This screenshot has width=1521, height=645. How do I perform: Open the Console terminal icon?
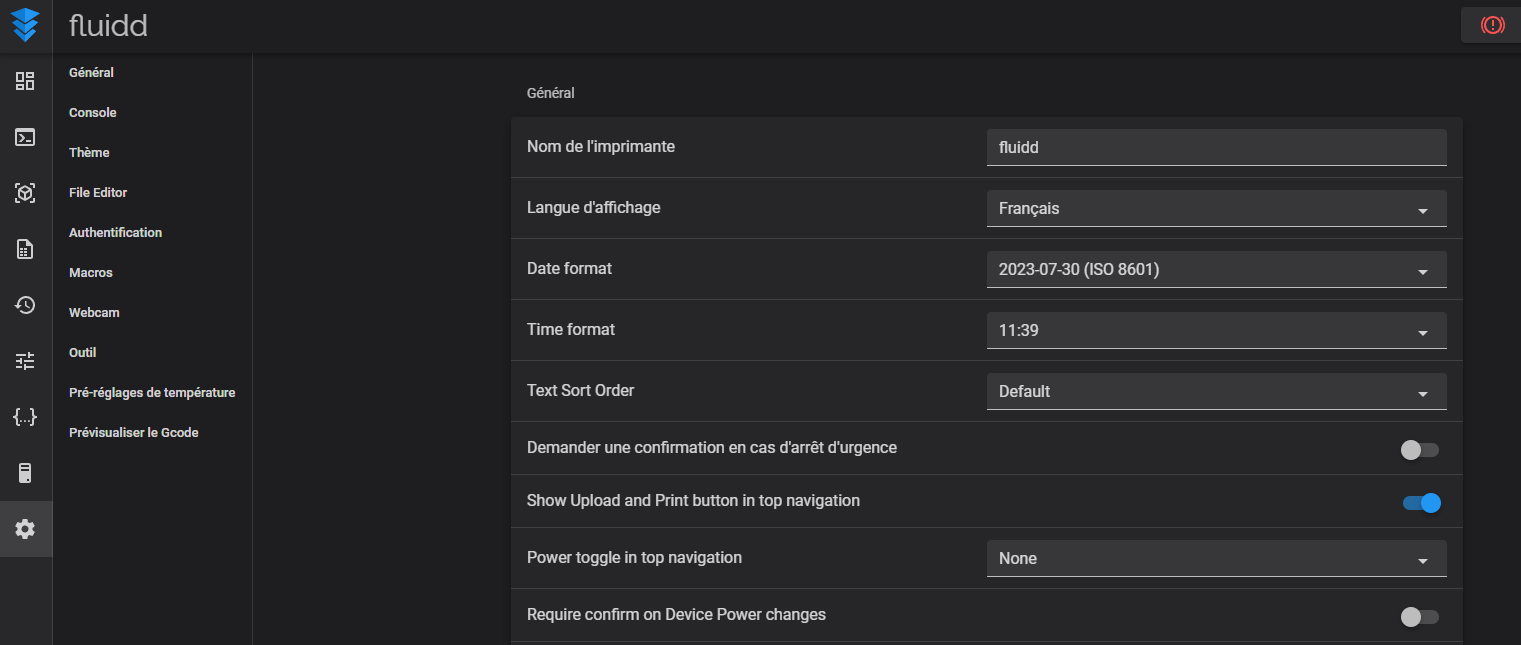[x=25, y=137]
